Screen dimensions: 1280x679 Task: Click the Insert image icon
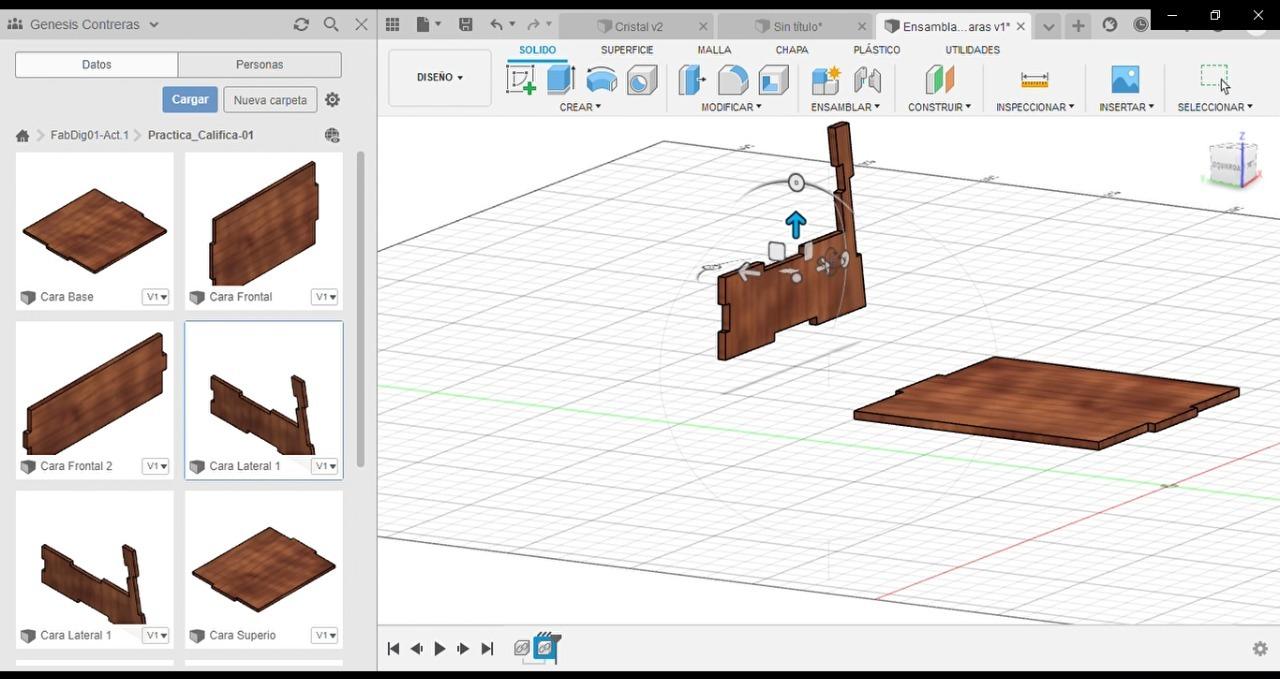click(1125, 79)
